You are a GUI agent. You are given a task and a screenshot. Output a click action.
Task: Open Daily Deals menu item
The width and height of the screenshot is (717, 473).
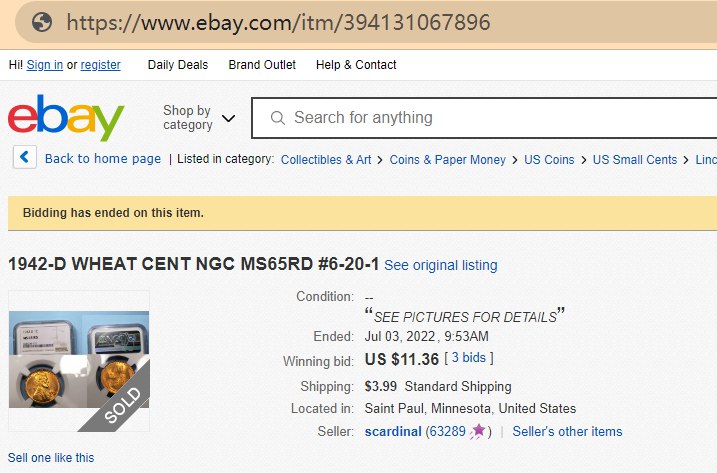178,65
